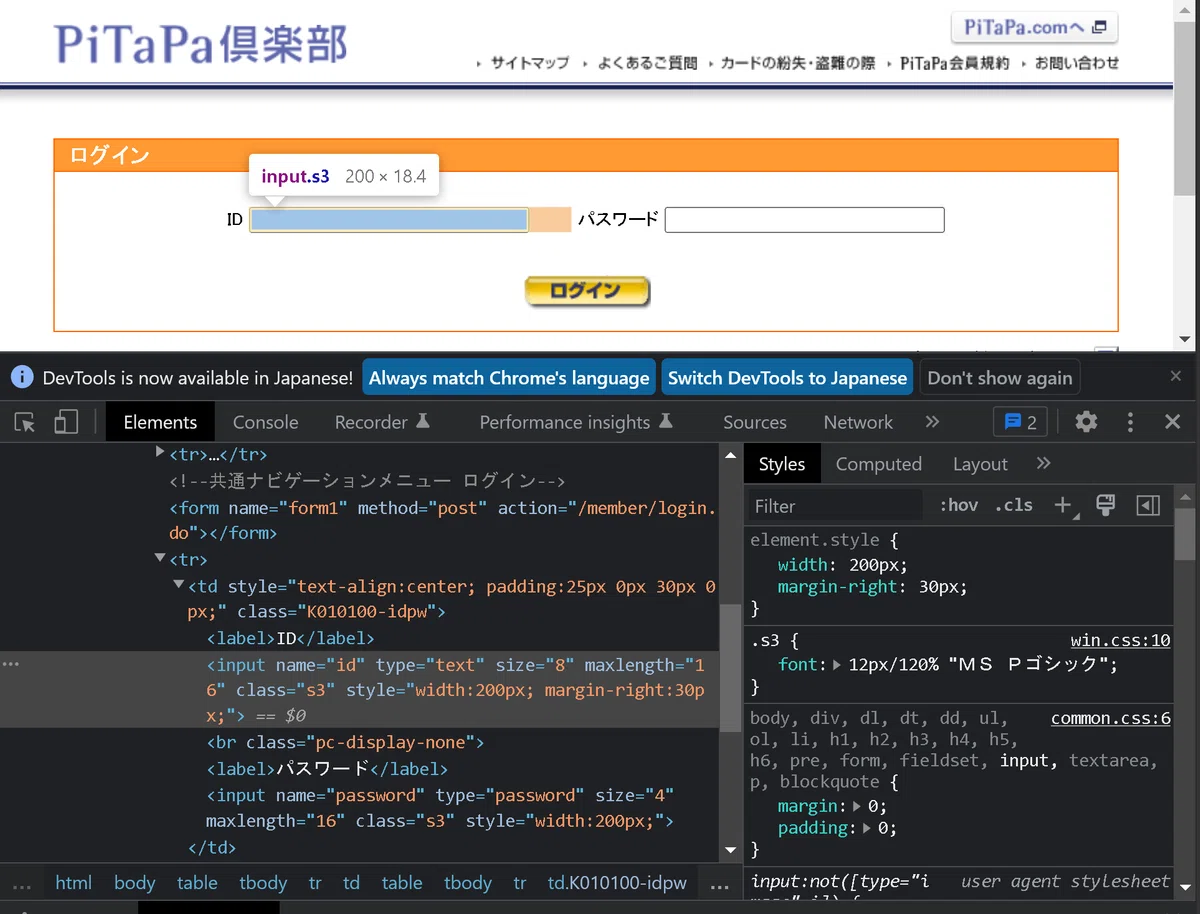Expand the padding shorthand property triangle

coord(866,828)
